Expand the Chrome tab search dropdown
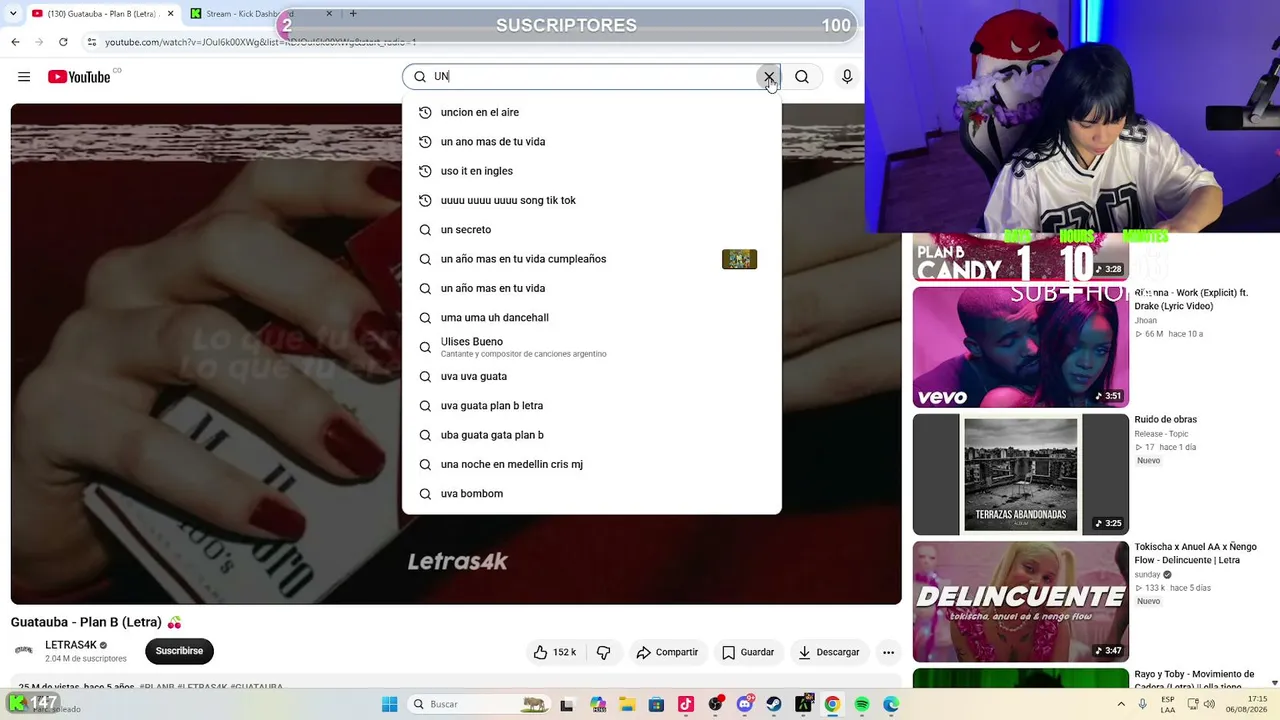Image resolution: width=1280 pixels, height=720 pixels. click(12, 14)
